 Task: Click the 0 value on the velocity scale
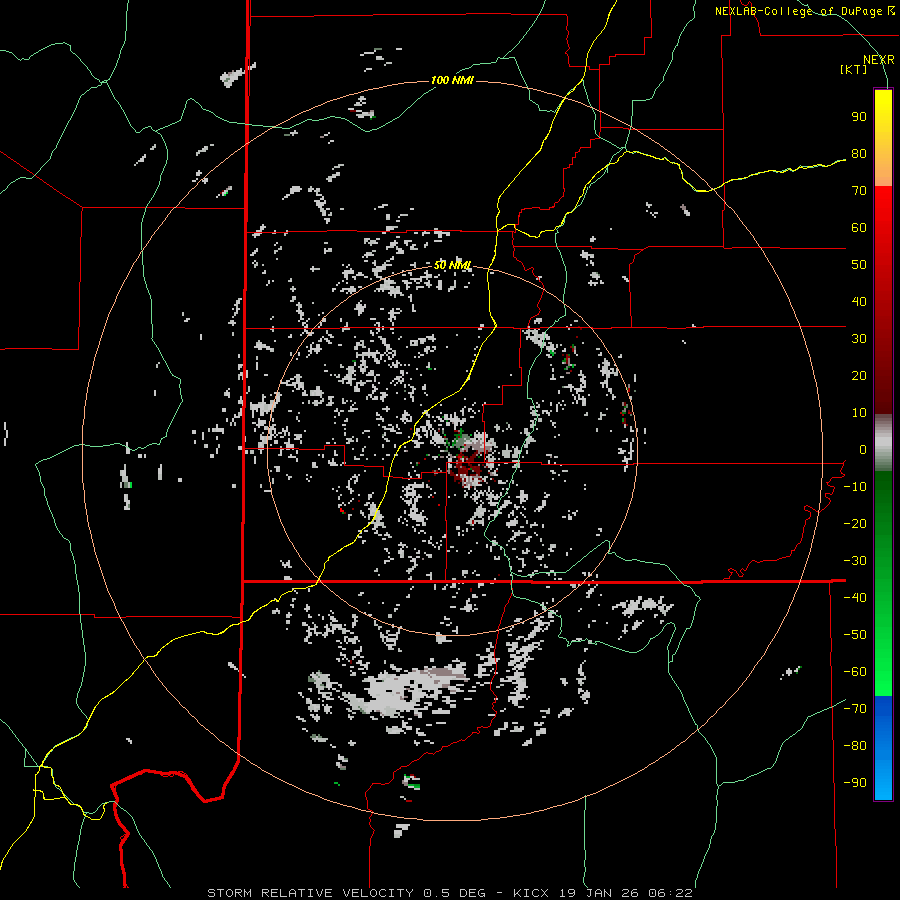click(862, 450)
